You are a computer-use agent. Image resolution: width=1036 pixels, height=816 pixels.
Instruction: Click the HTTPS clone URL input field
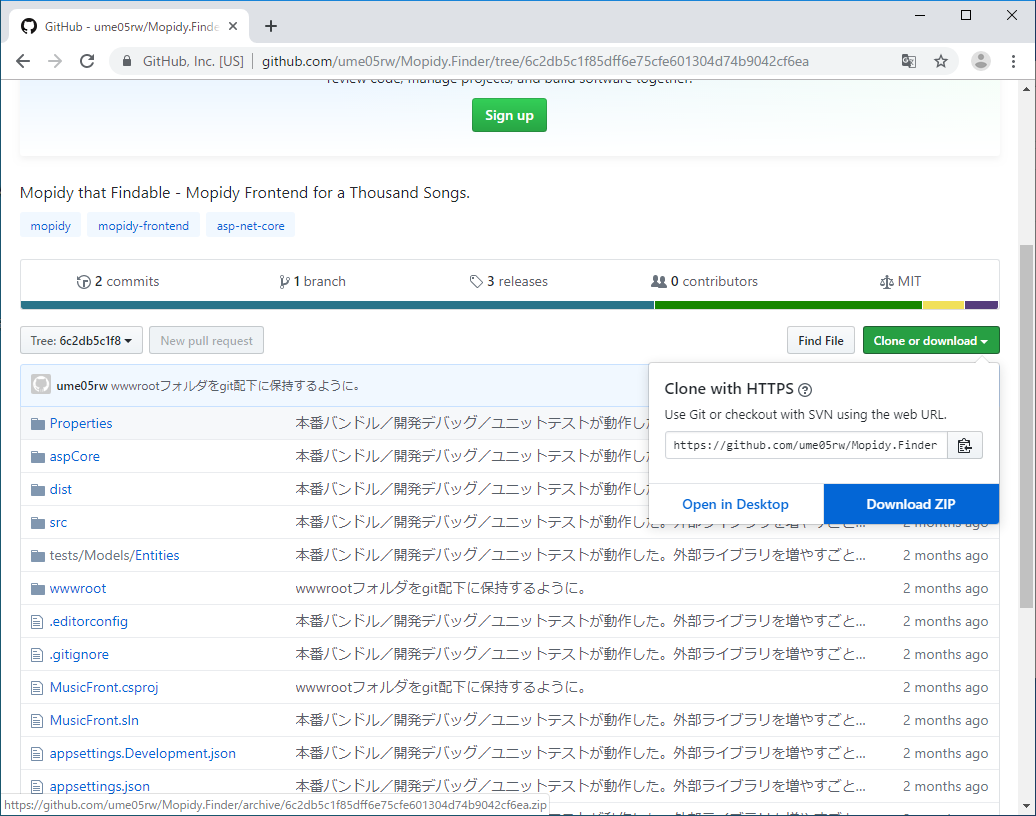point(805,445)
